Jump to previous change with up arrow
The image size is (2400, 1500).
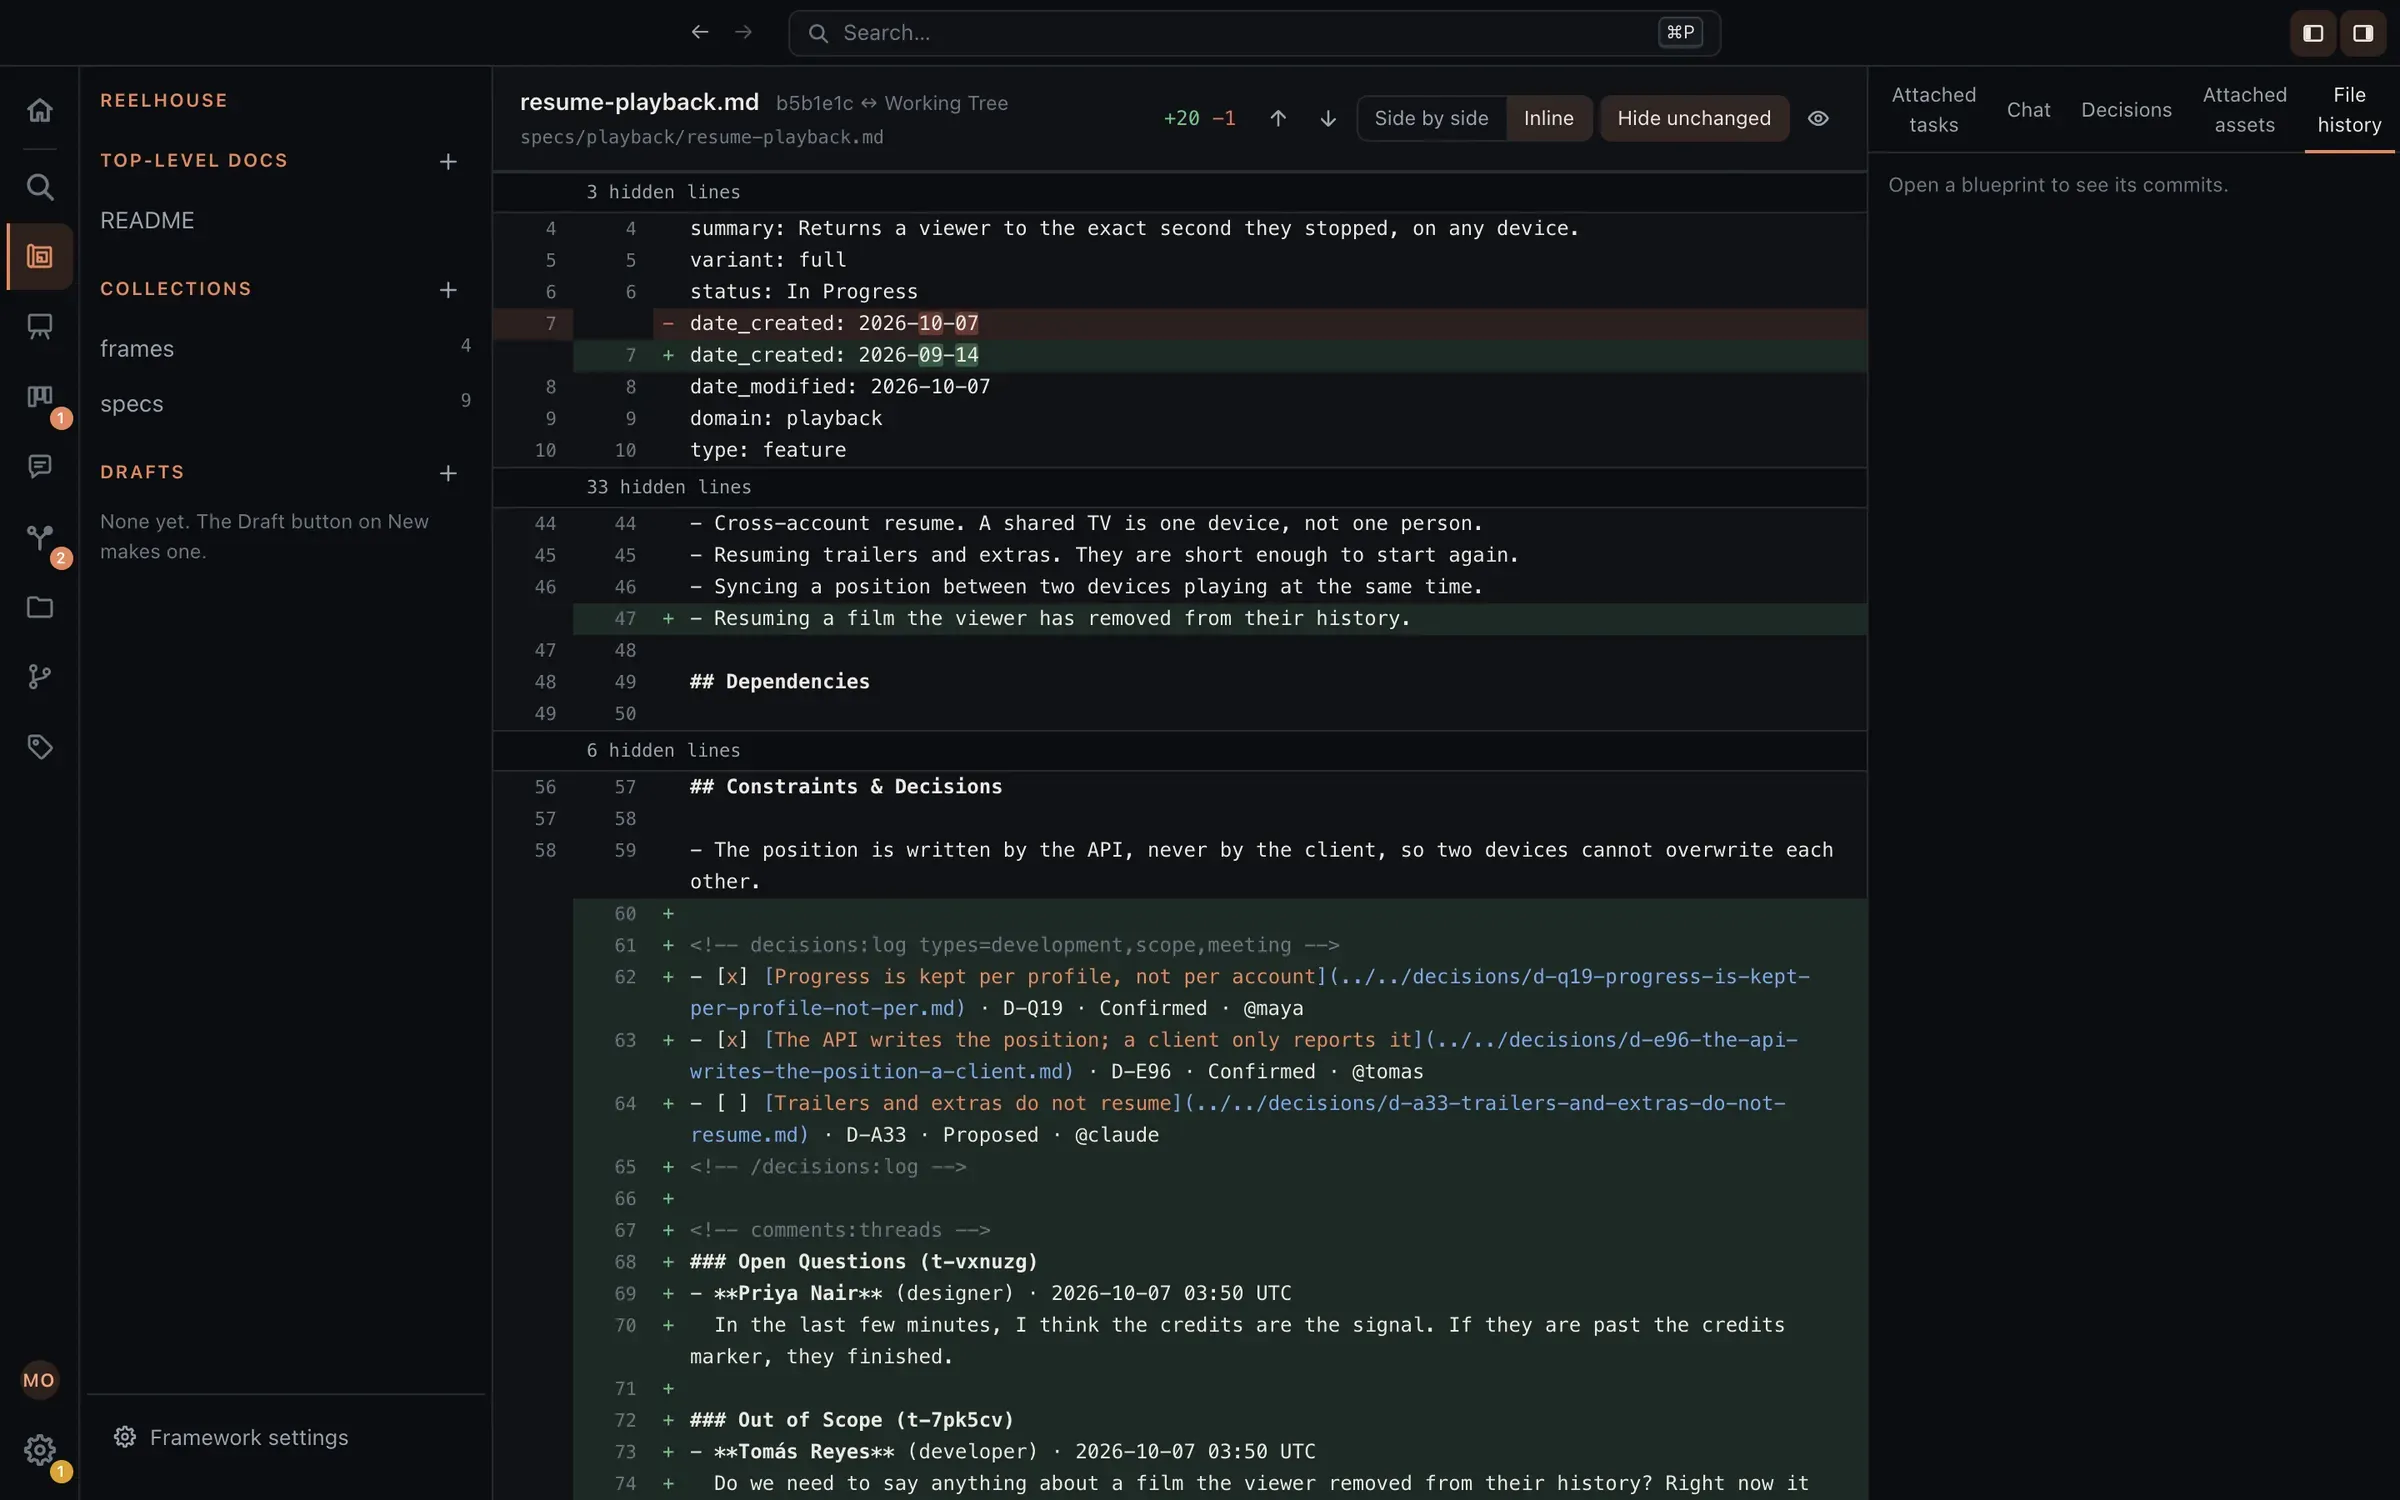1278,119
